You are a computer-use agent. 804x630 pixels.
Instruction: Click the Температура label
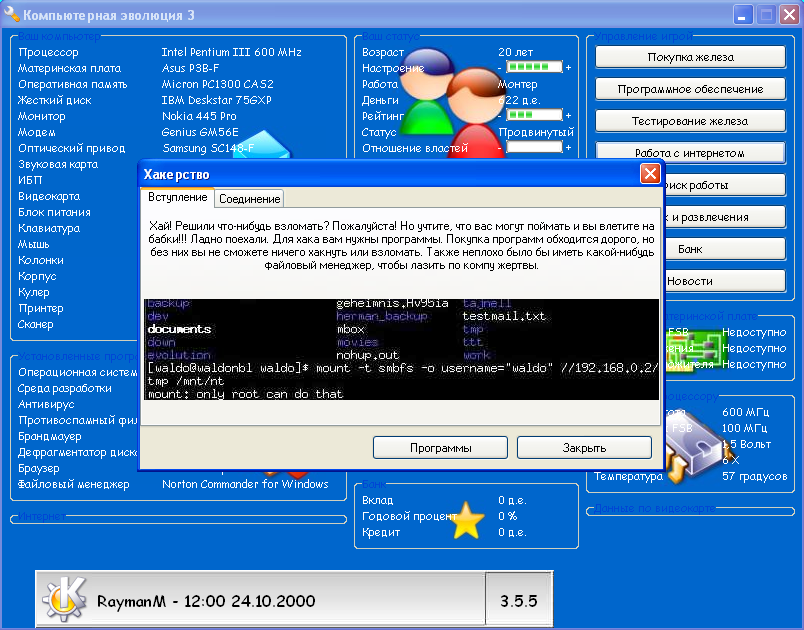tap(628, 476)
